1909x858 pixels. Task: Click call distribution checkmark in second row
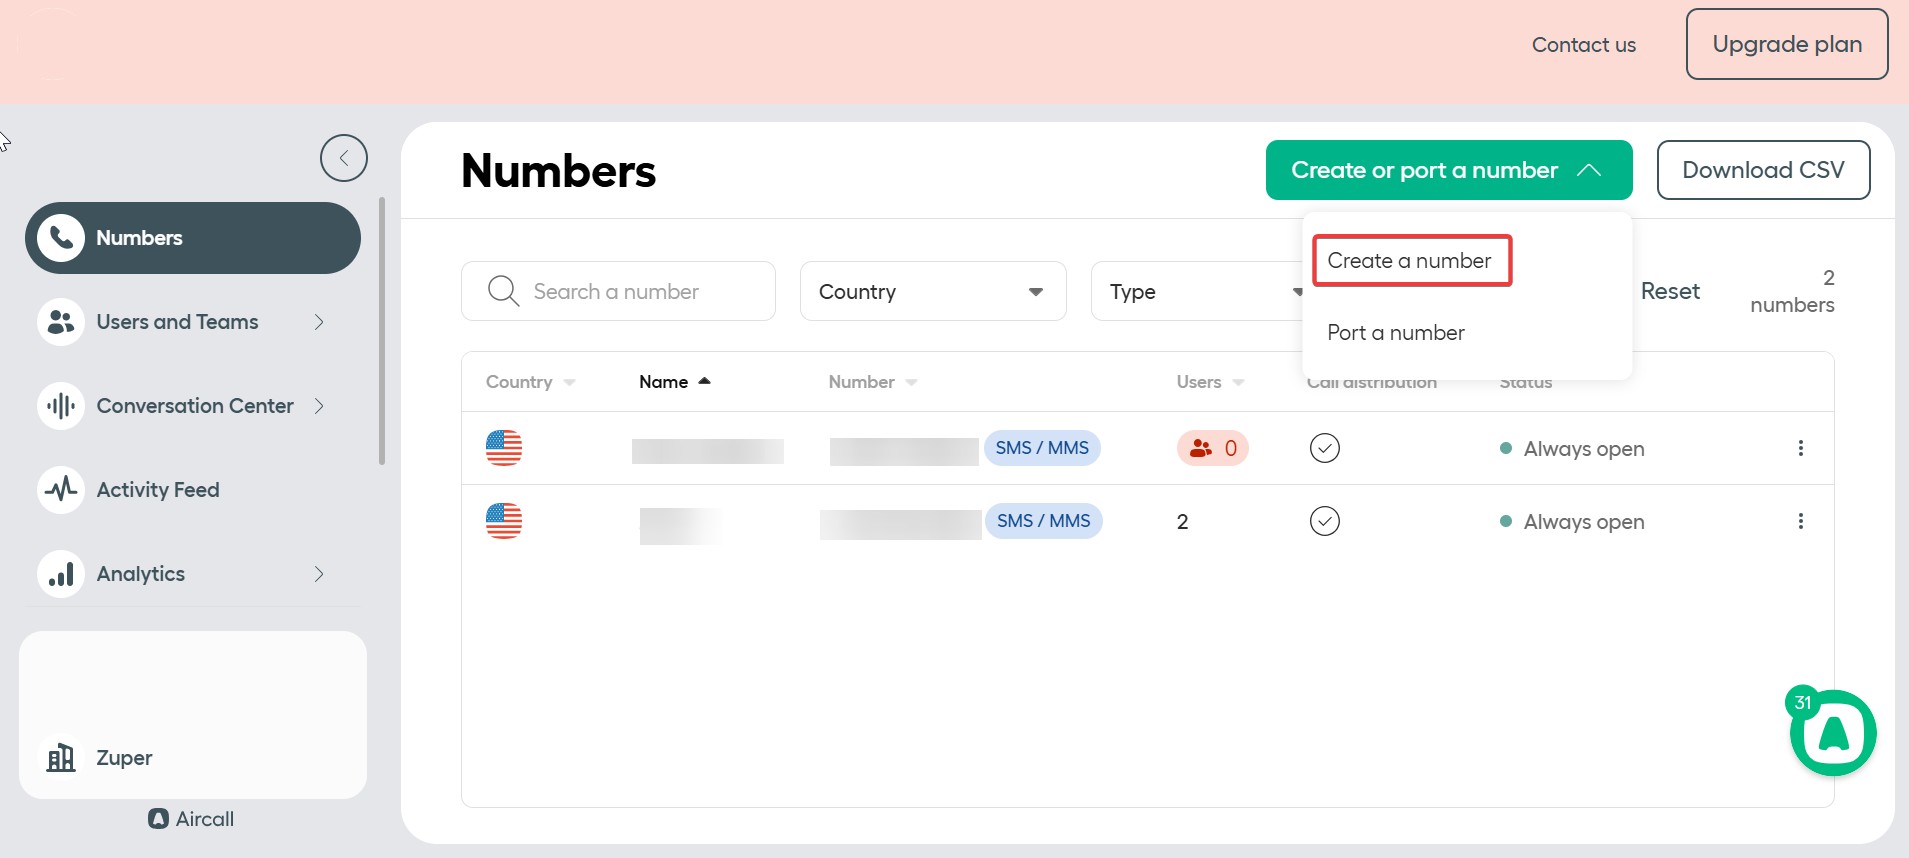[1324, 521]
